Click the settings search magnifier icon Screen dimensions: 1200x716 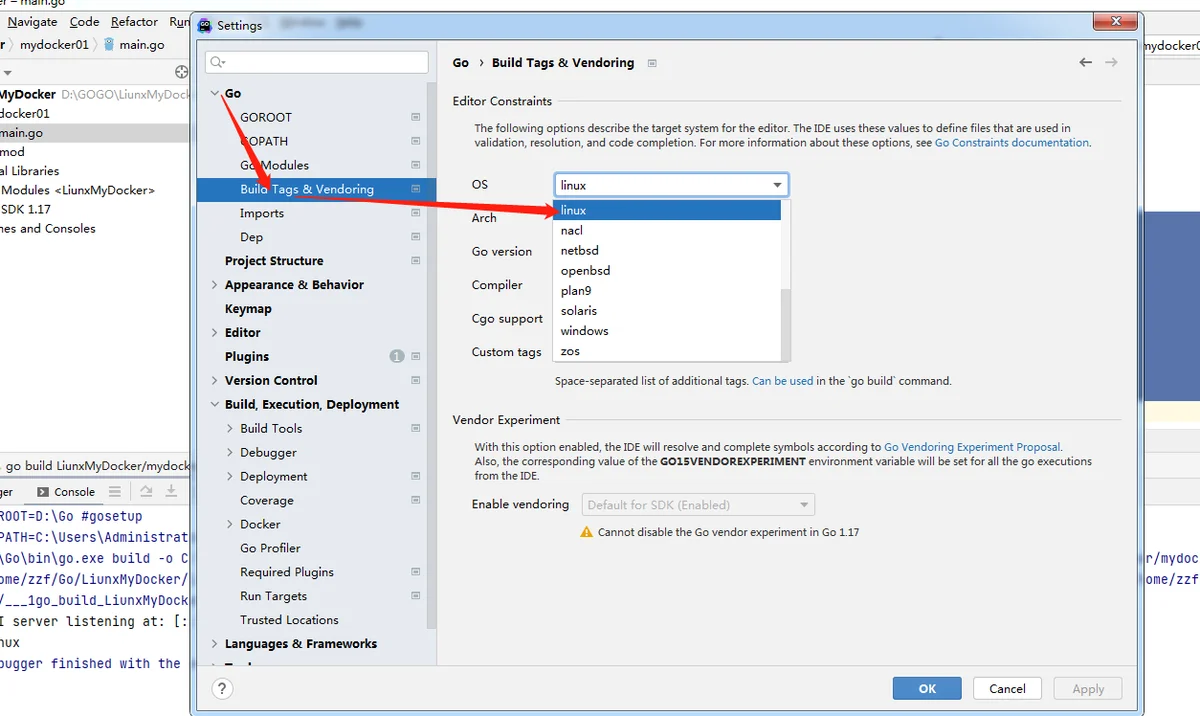click(x=217, y=62)
